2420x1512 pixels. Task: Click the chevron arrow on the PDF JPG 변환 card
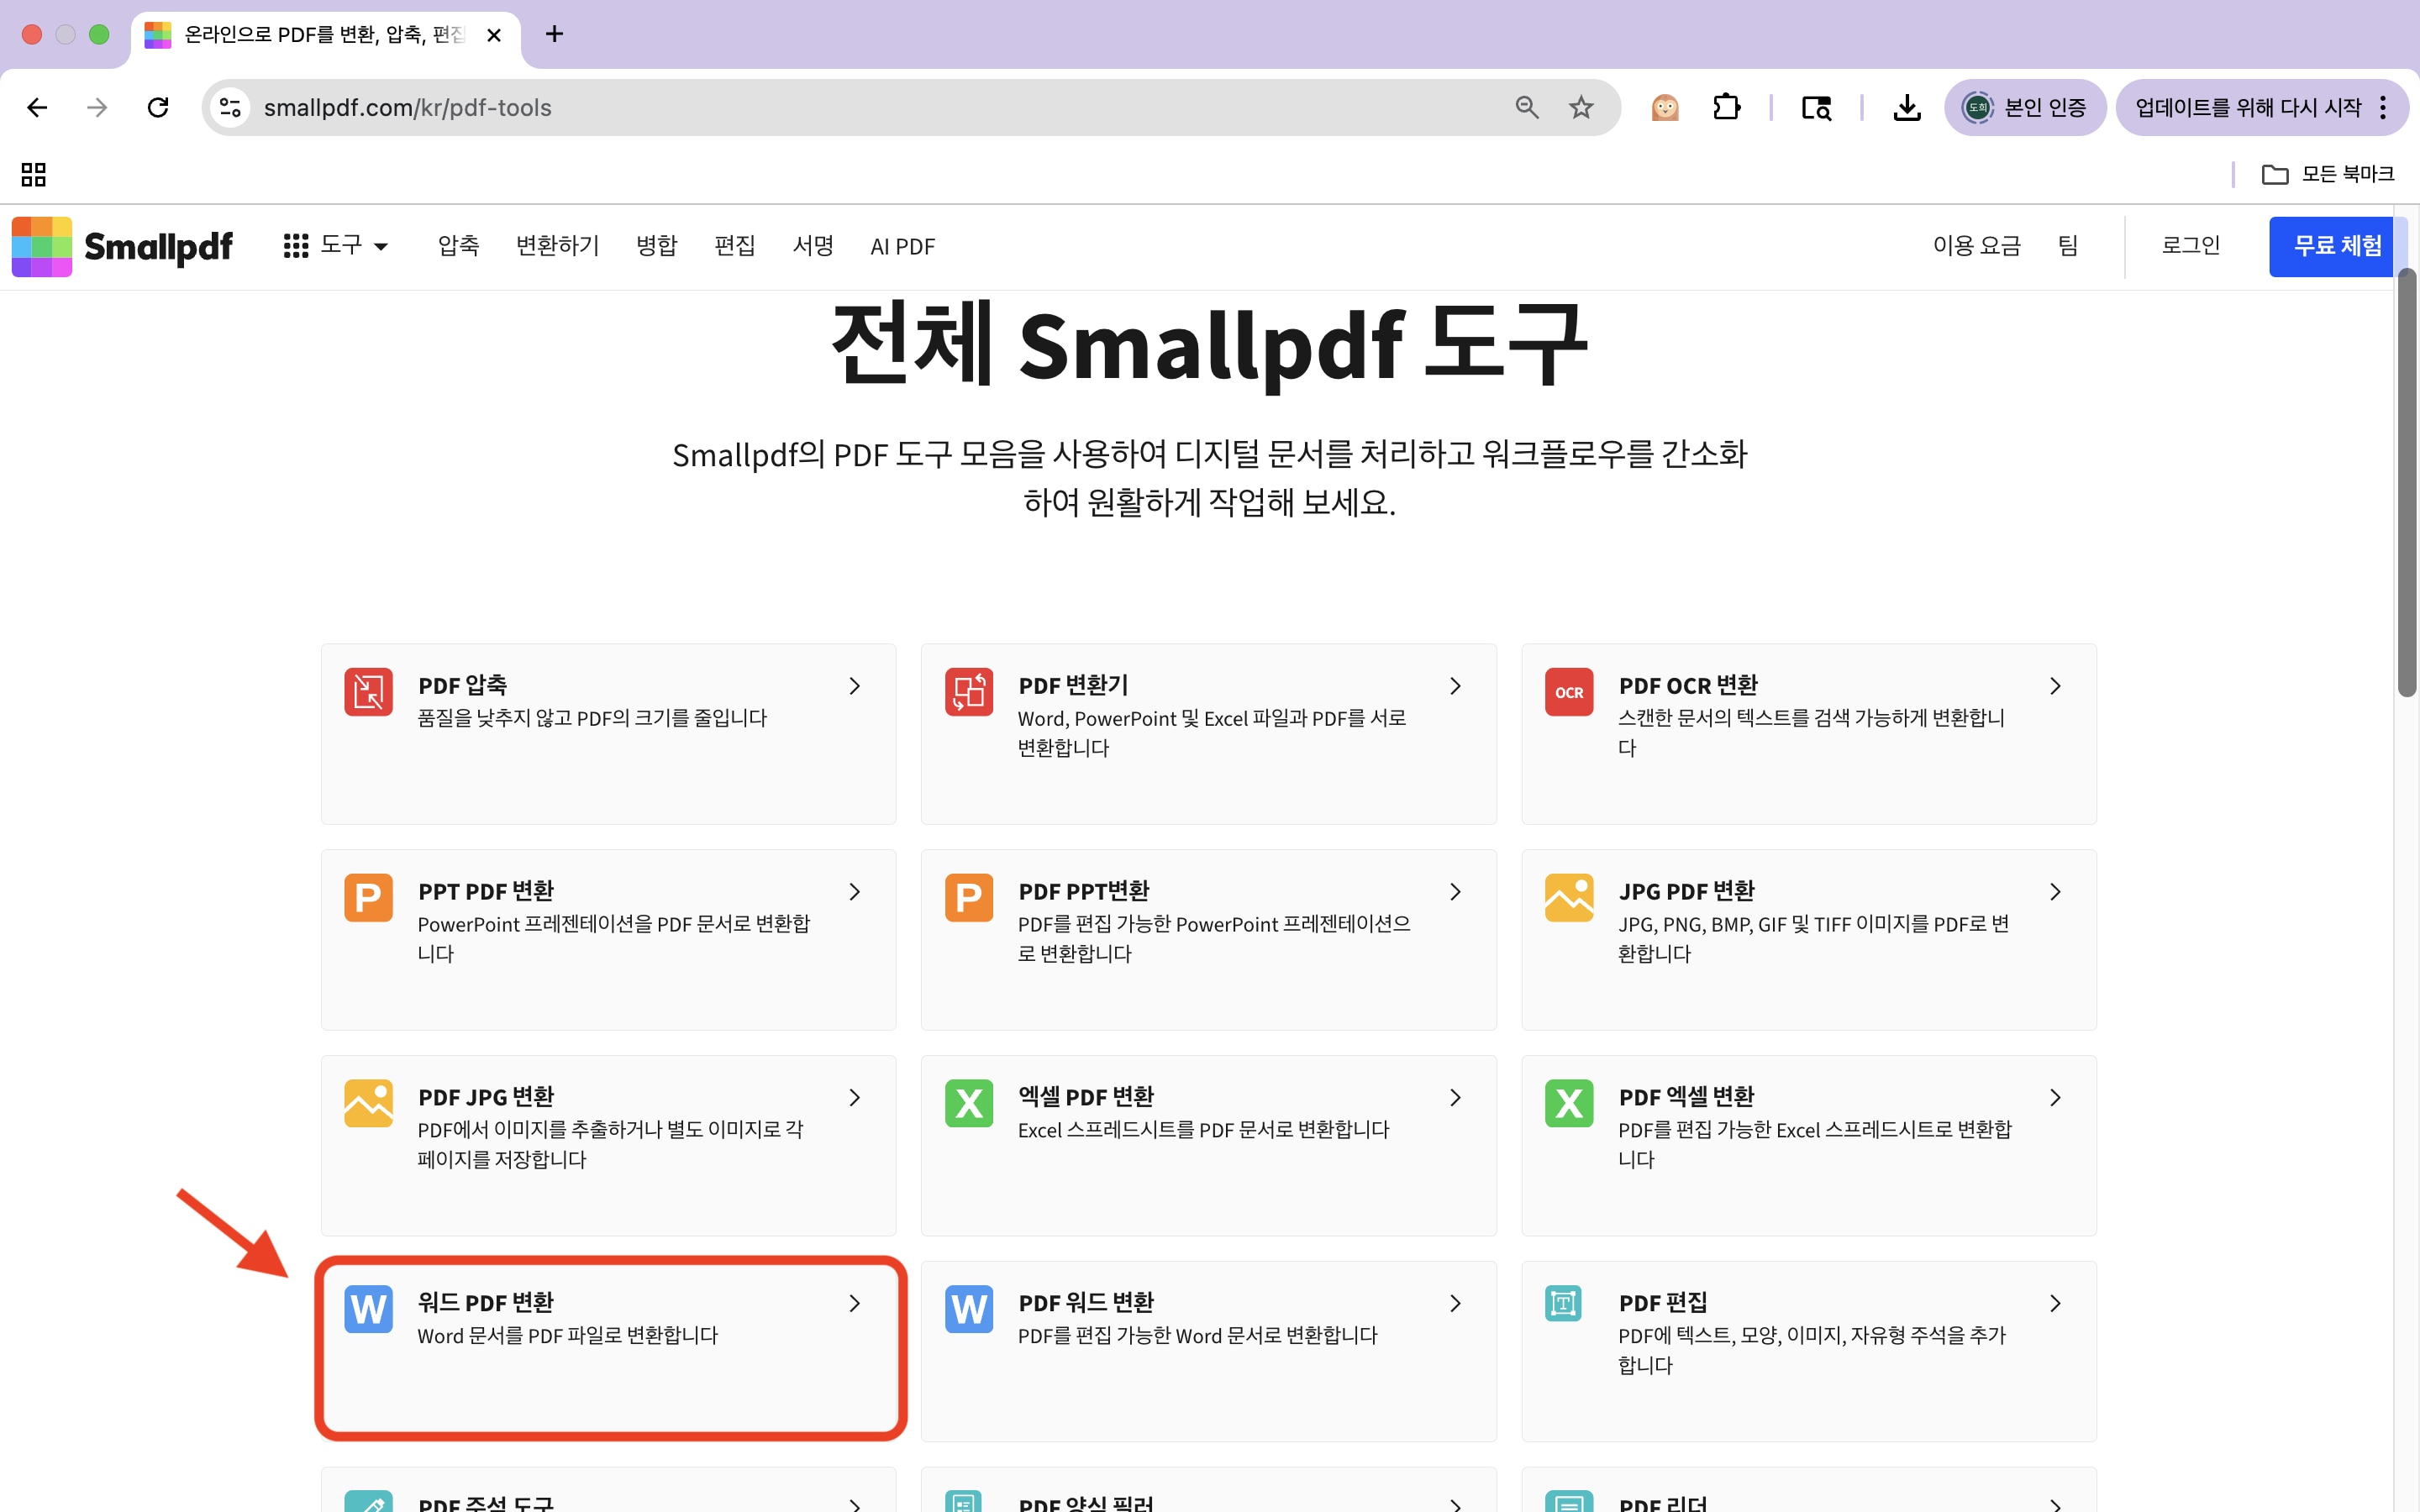(854, 1098)
